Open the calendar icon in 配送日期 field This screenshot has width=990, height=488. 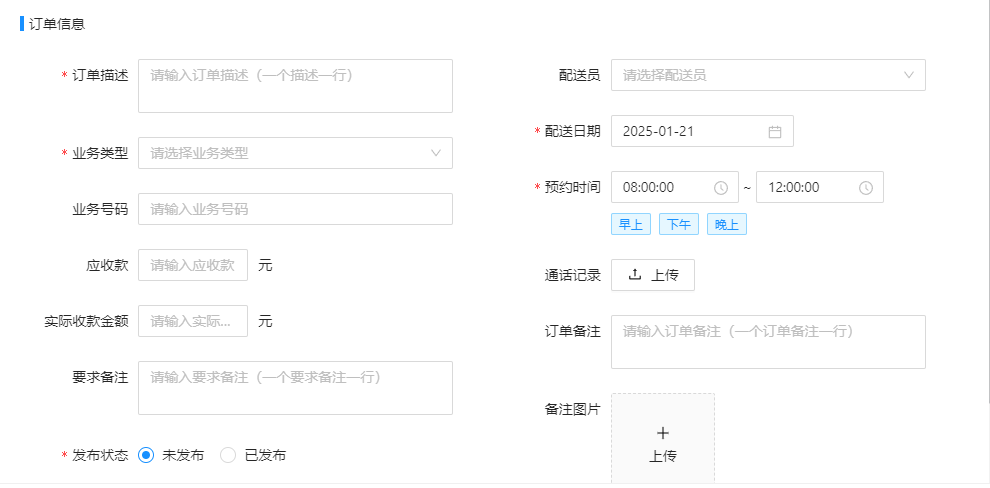pos(775,132)
